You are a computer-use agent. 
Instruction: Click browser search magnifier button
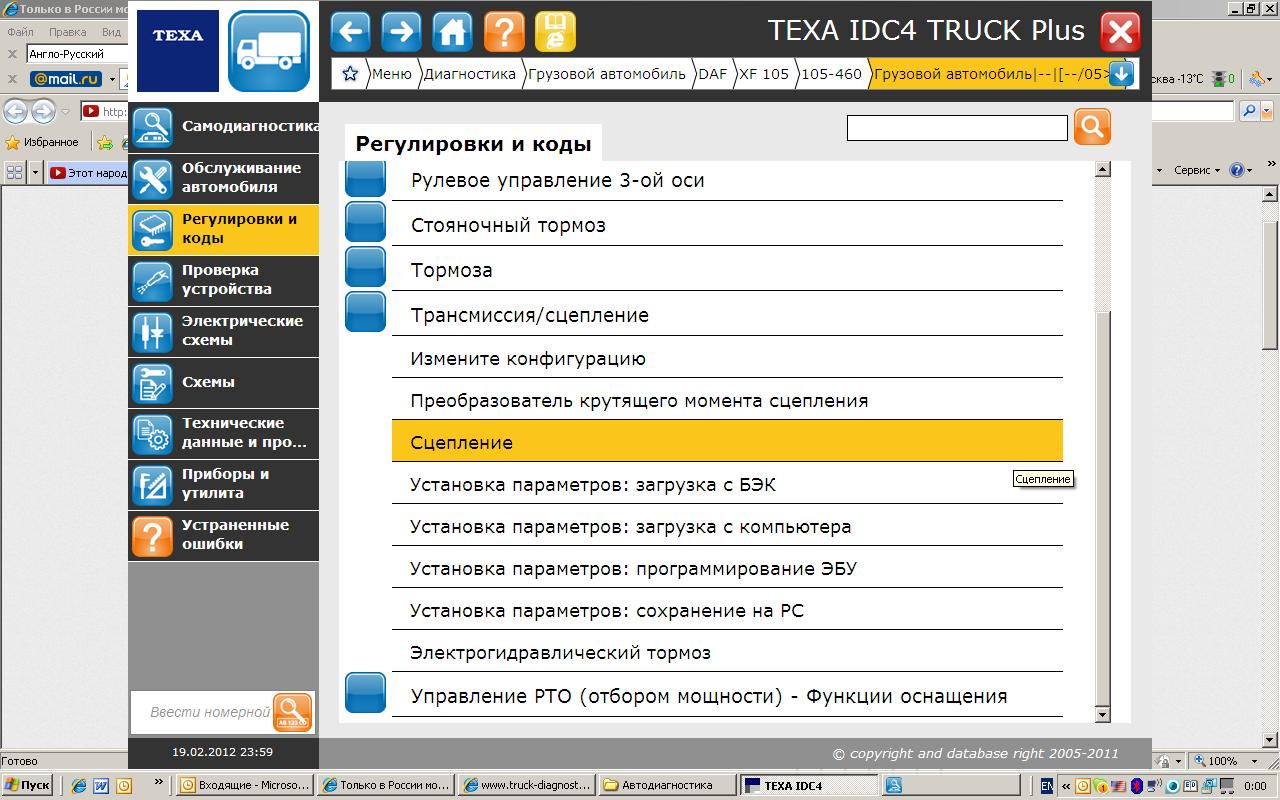(1250, 111)
